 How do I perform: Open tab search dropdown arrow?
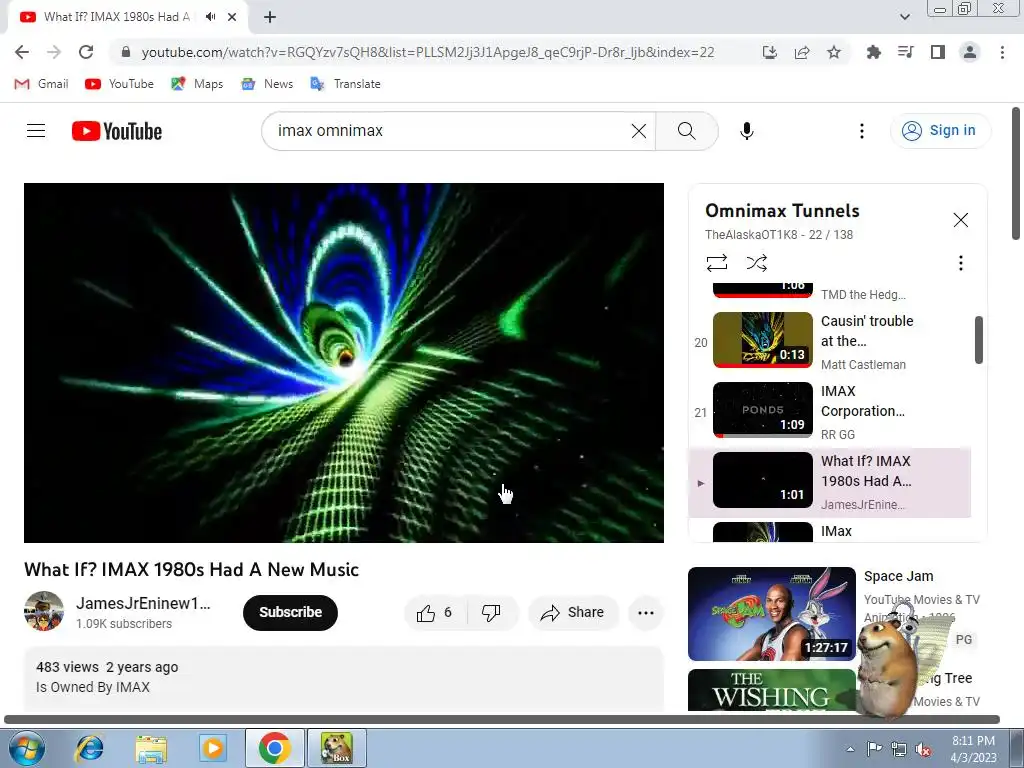(x=904, y=17)
